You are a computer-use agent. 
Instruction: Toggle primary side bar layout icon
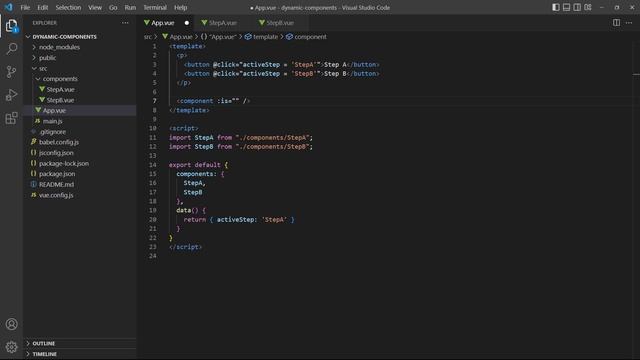556,7
